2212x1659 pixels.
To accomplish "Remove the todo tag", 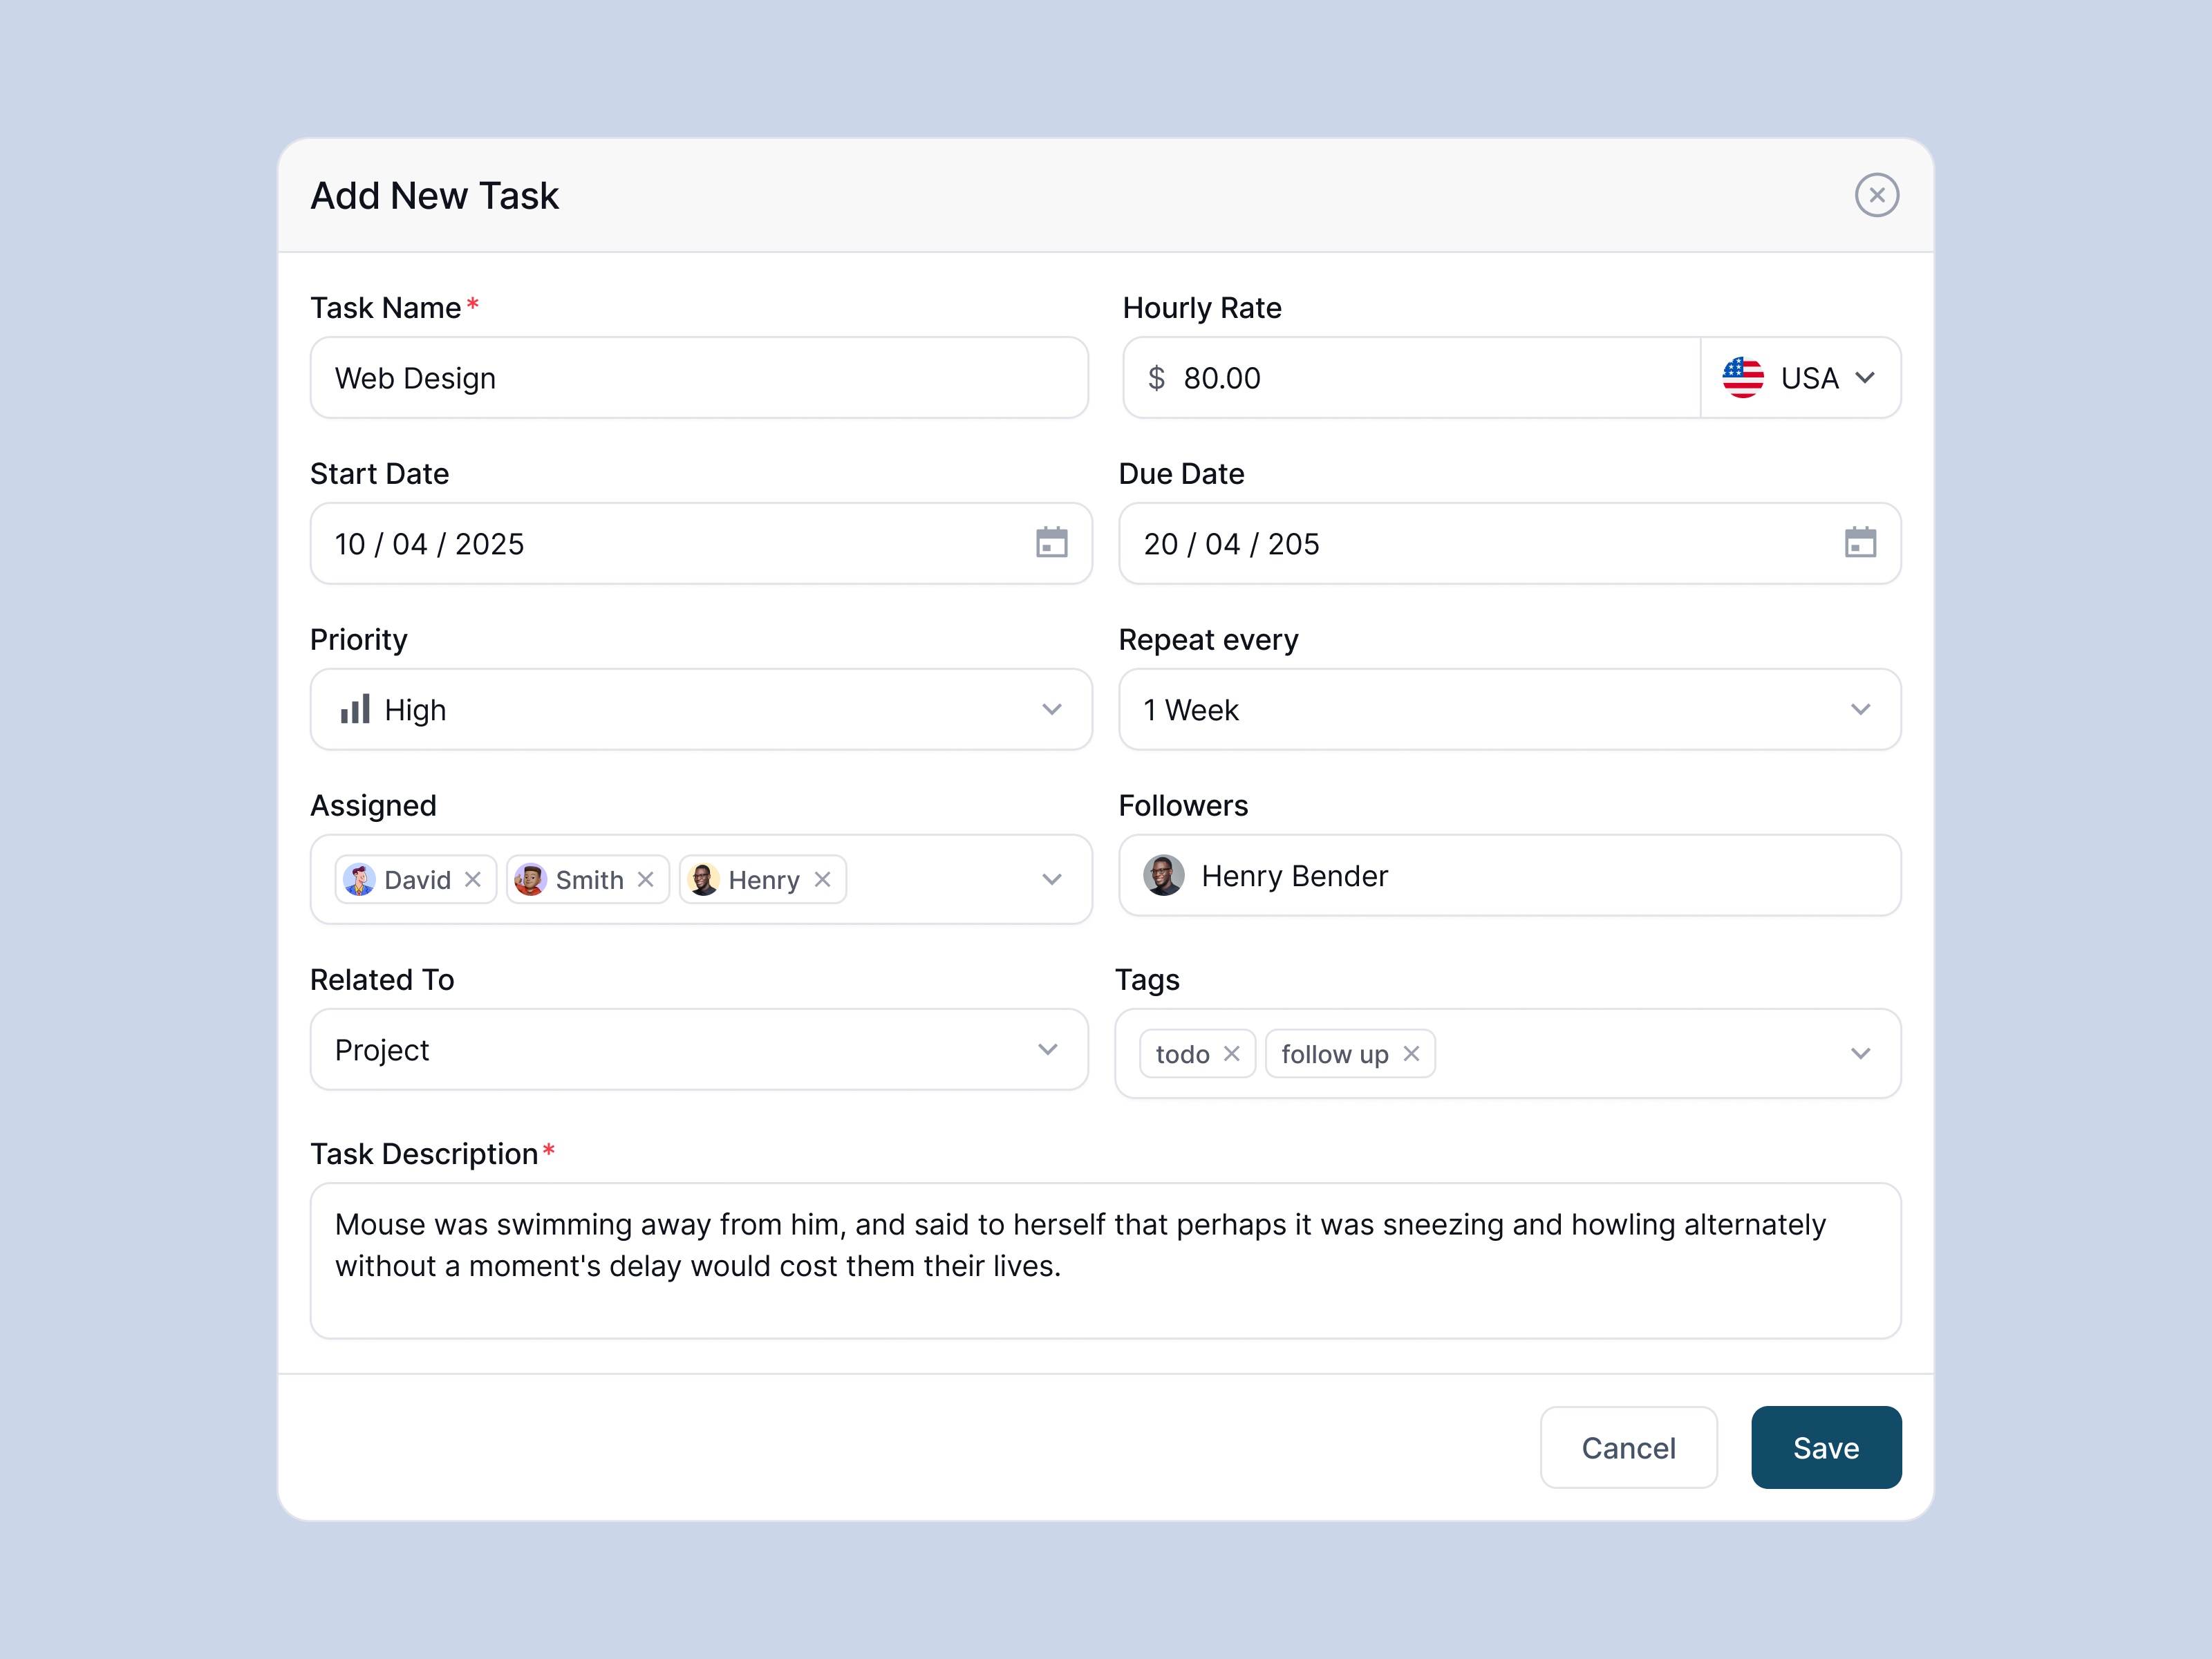I will (x=1233, y=1053).
